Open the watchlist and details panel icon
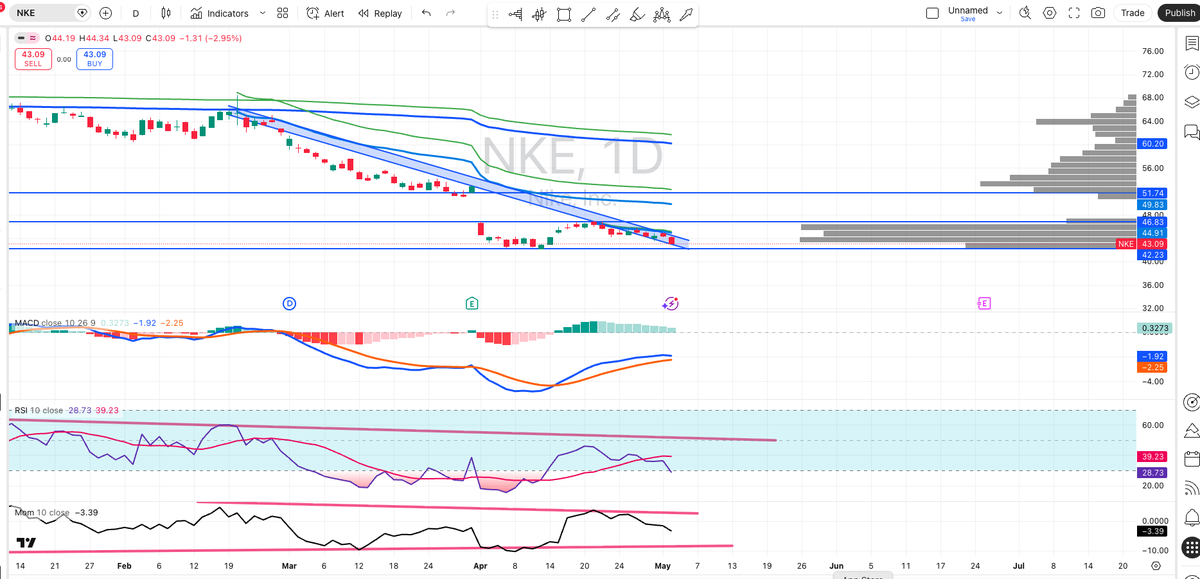 tap(1190, 43)
